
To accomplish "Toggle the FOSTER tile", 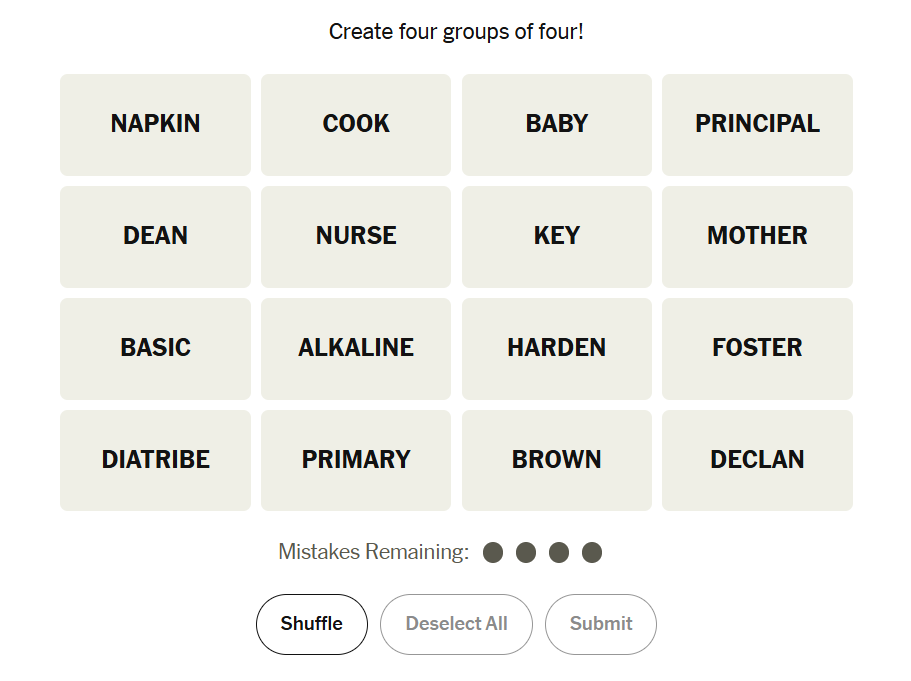I will (757, 348).
